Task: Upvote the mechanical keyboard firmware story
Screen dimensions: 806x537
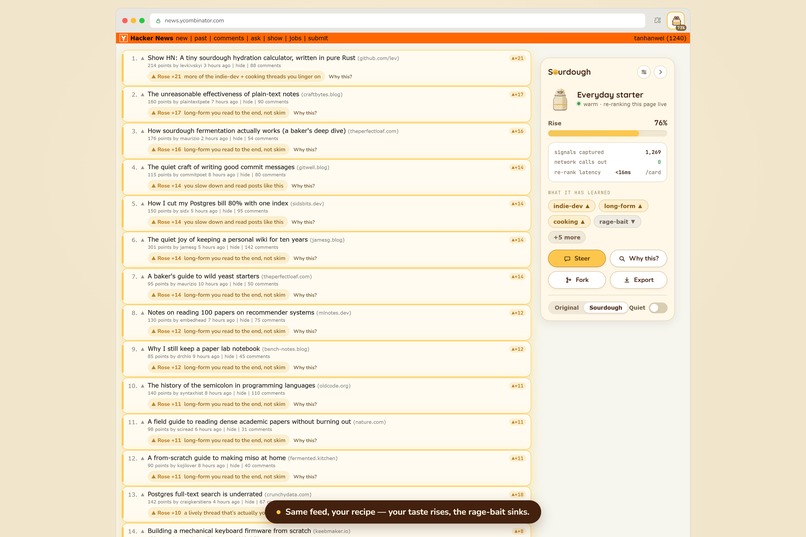Action: pos(142,531)
